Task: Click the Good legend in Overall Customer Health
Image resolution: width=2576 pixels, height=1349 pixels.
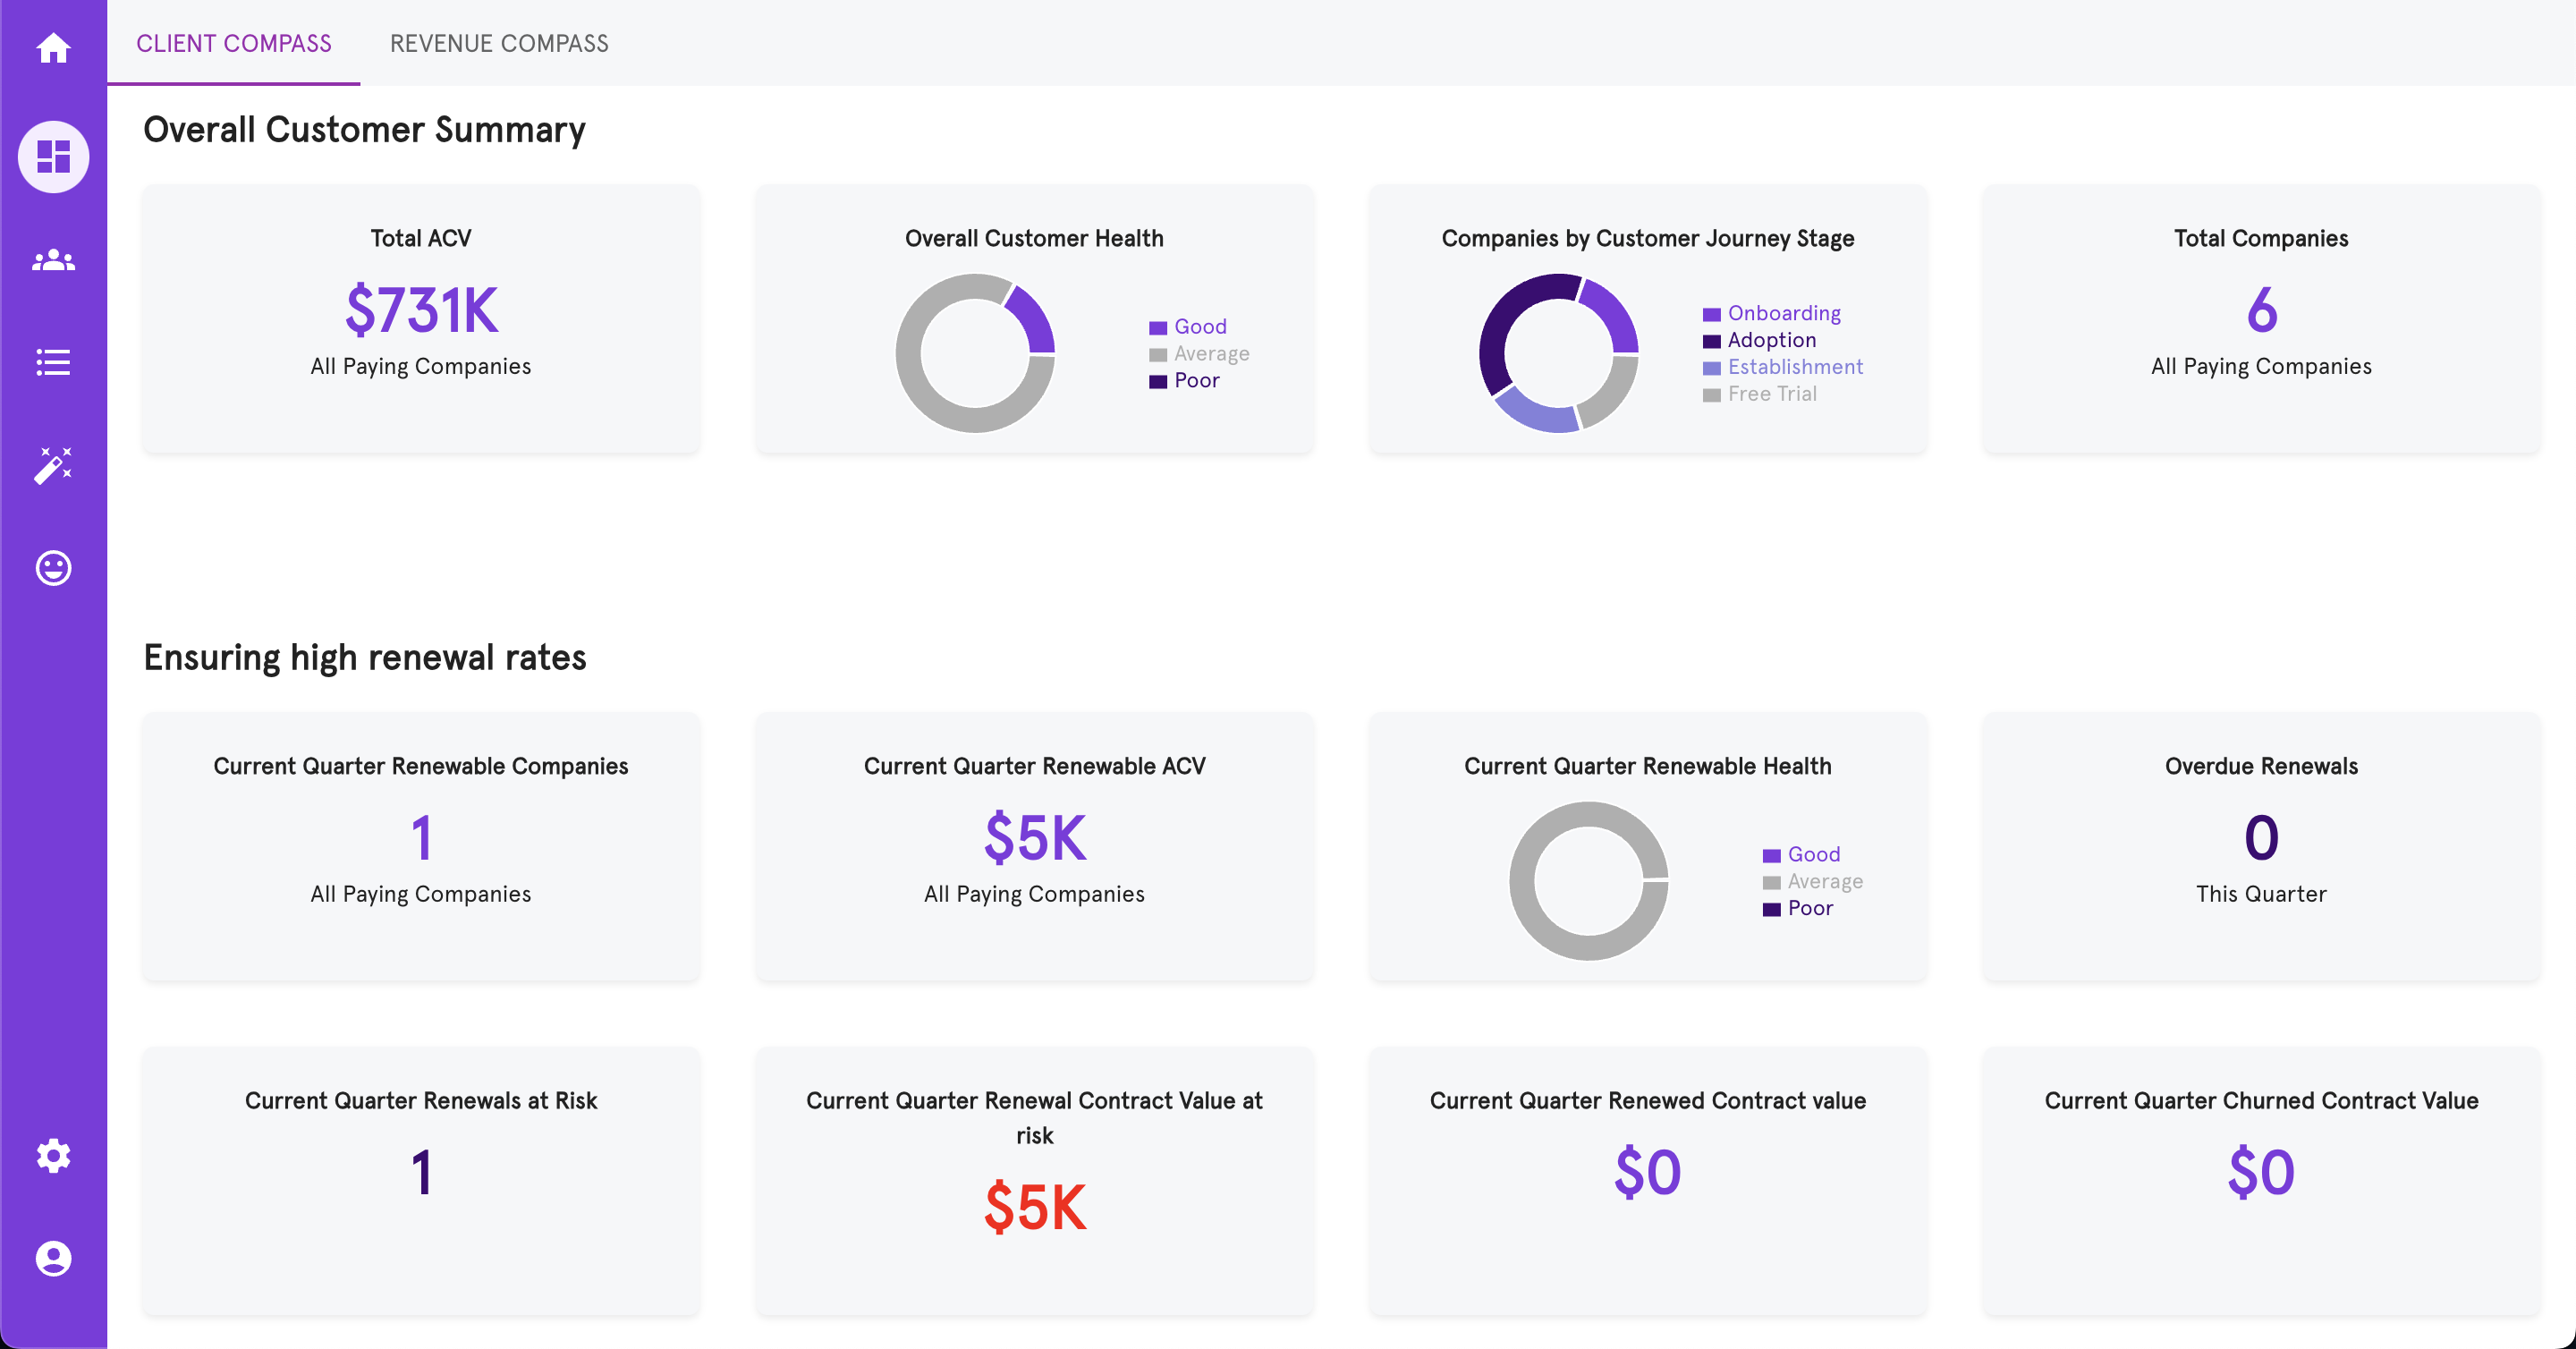Action: (x=1188, y=327)
